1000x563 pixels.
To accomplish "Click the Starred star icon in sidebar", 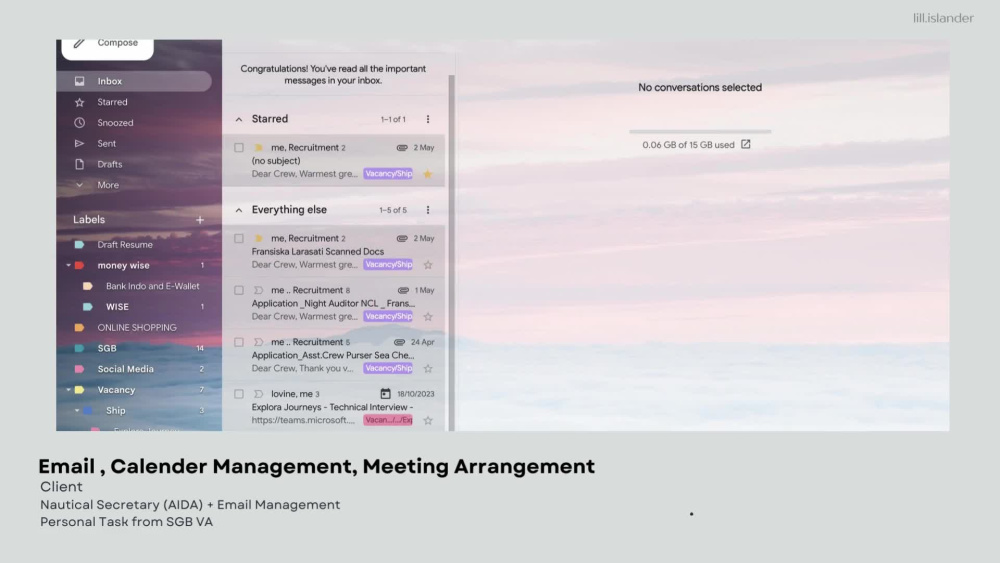I will coord(79,102).
